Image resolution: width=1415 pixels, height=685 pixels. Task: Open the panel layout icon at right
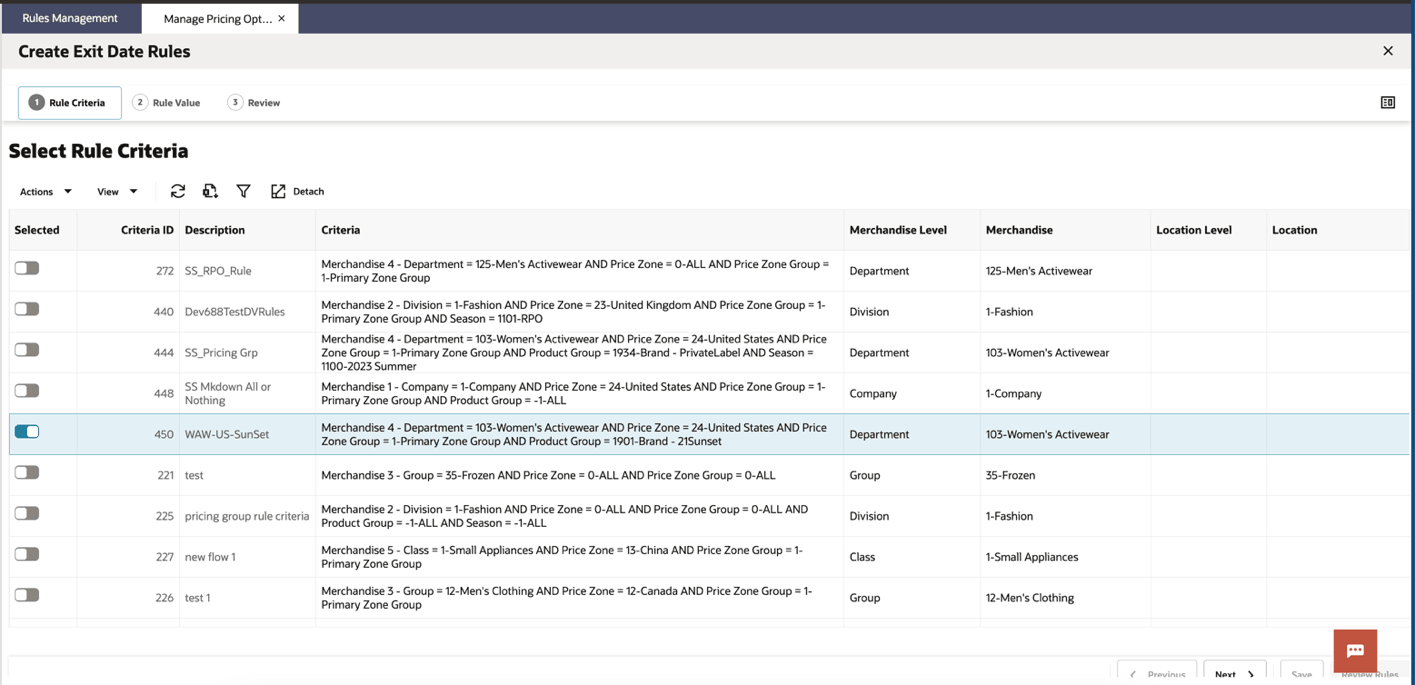tap(1388, 102)
